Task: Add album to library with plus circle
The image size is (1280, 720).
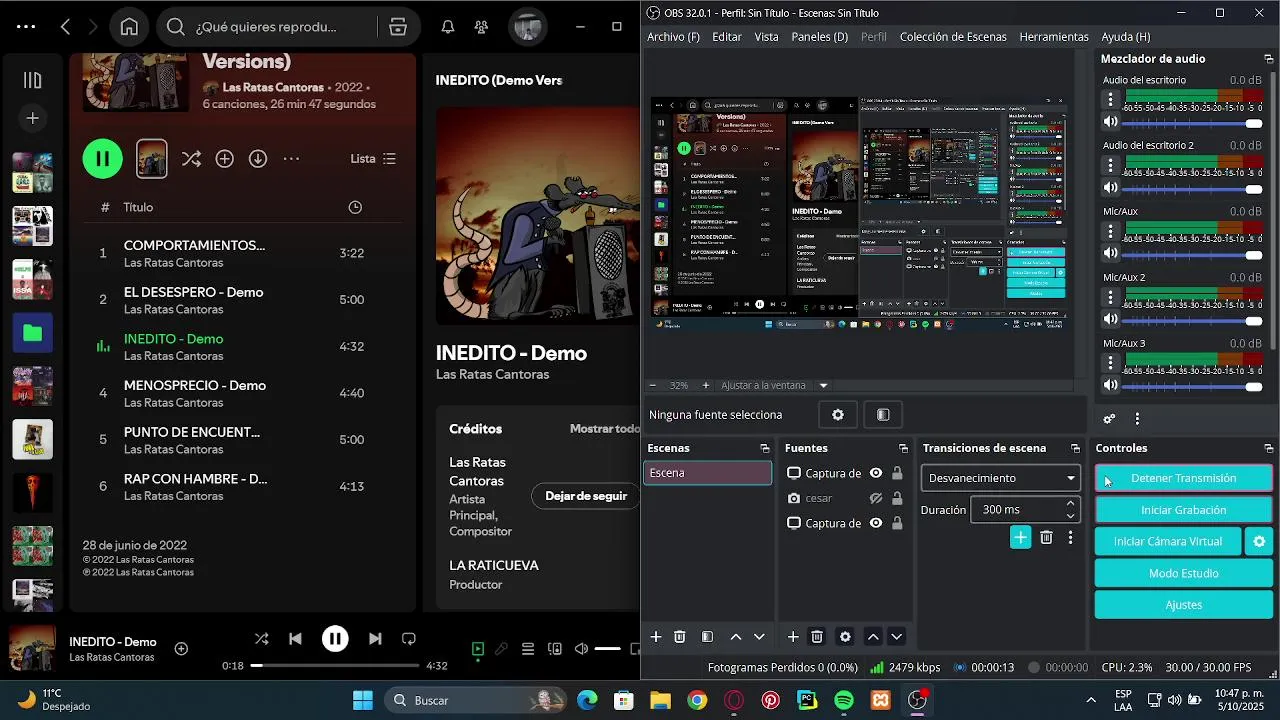Action: 224,158
